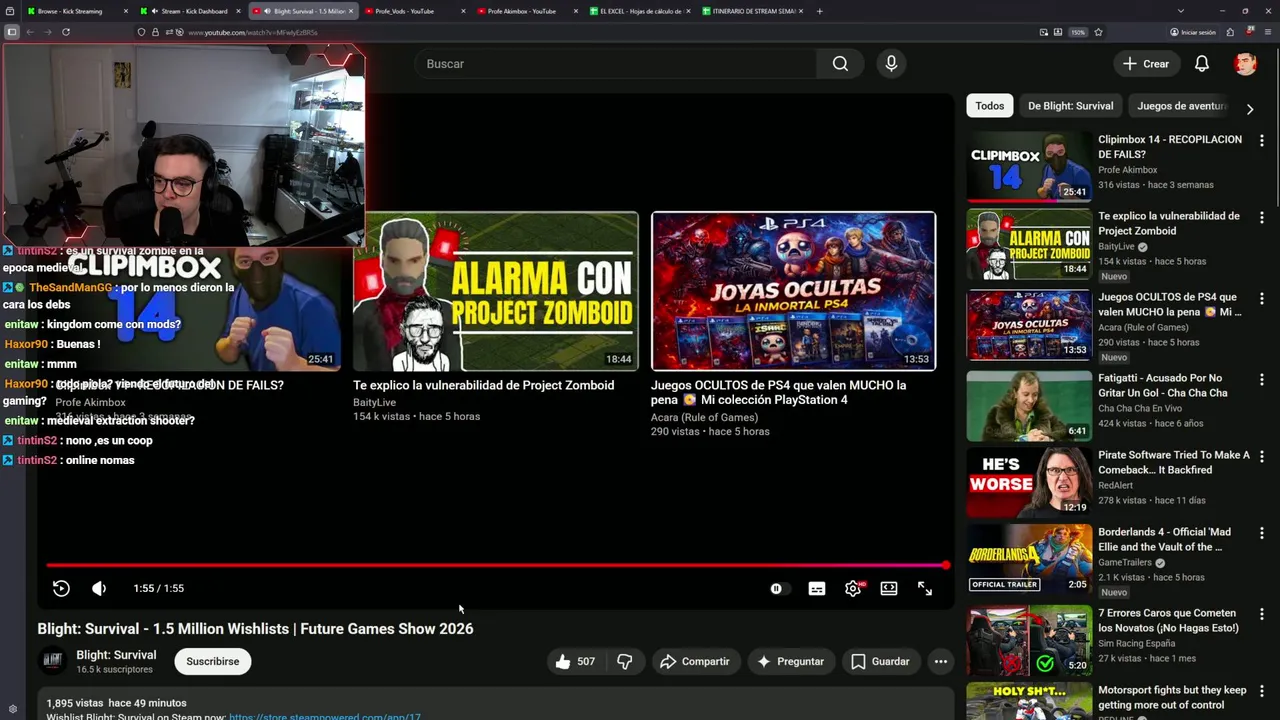Open player settings gear

point(853,589)
